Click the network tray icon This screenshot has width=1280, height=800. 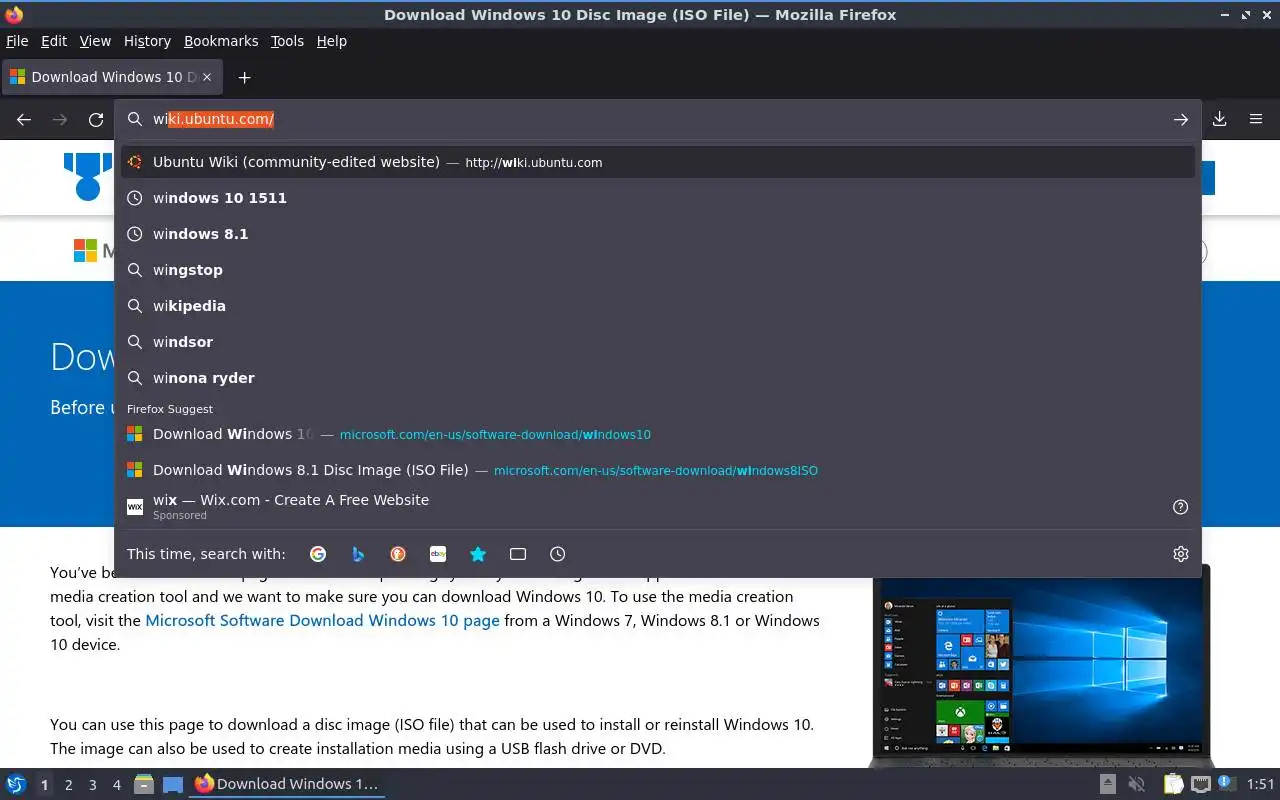tap(1201, 784)
